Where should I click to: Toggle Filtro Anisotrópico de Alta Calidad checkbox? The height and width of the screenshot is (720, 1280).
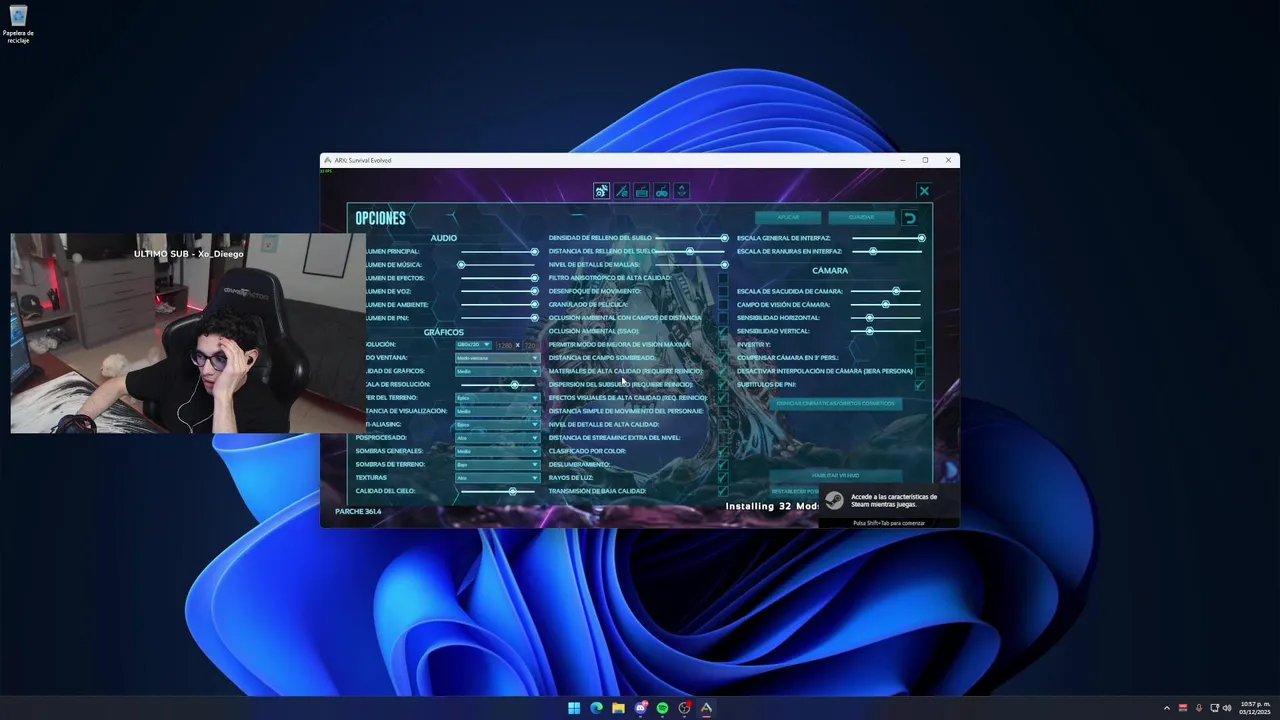coord(723,278)
